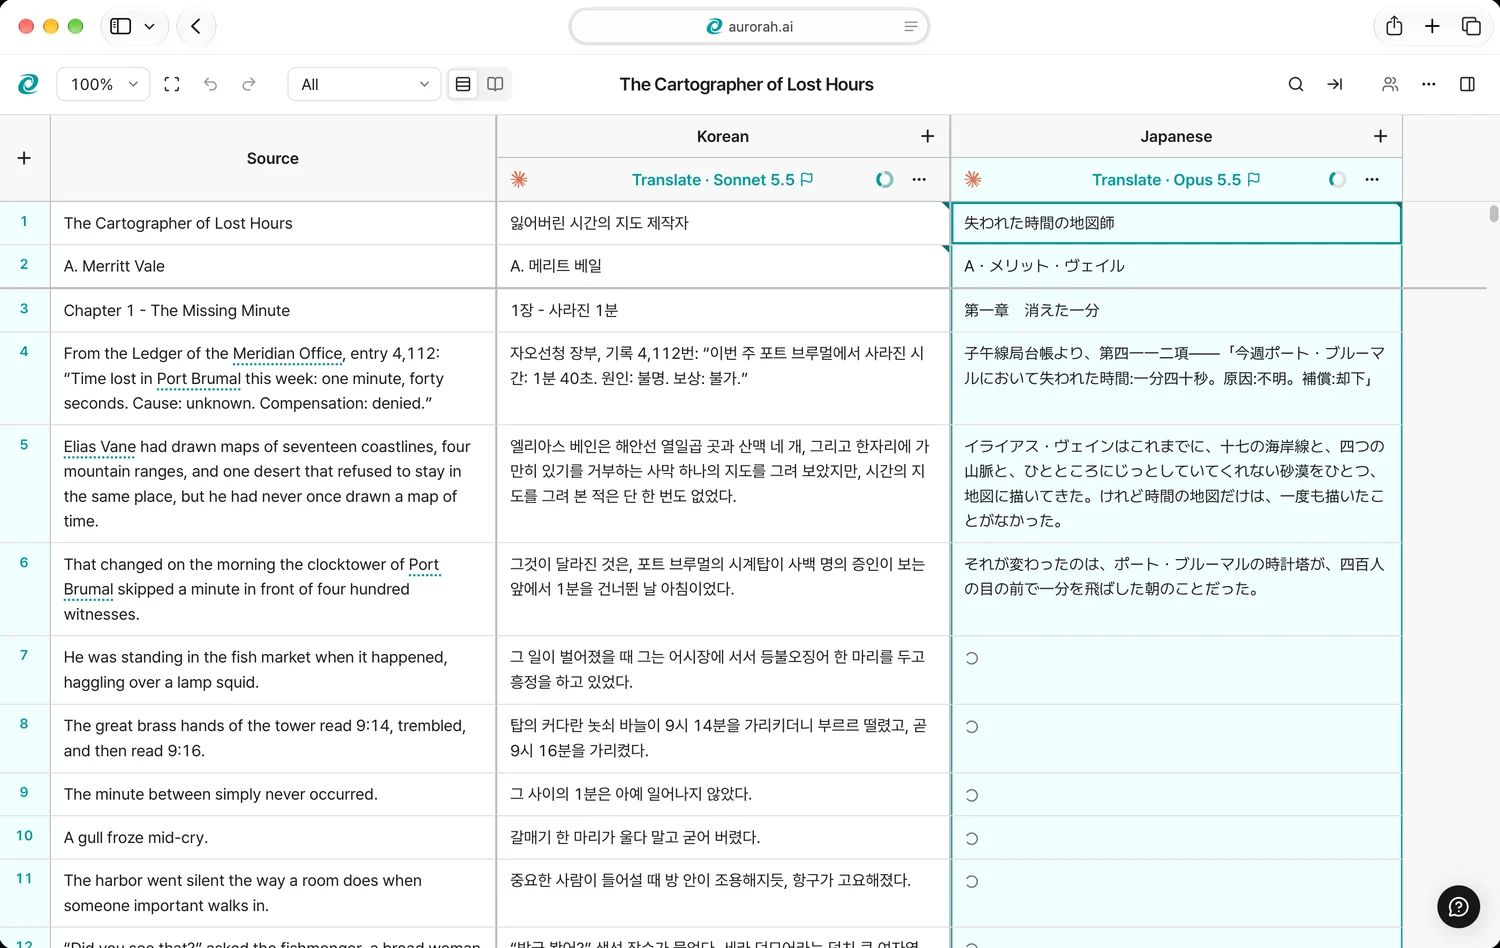The image size is (1500, 948).
Task: Click the Japanese column spark icon
Action: [x=973, y=180]
